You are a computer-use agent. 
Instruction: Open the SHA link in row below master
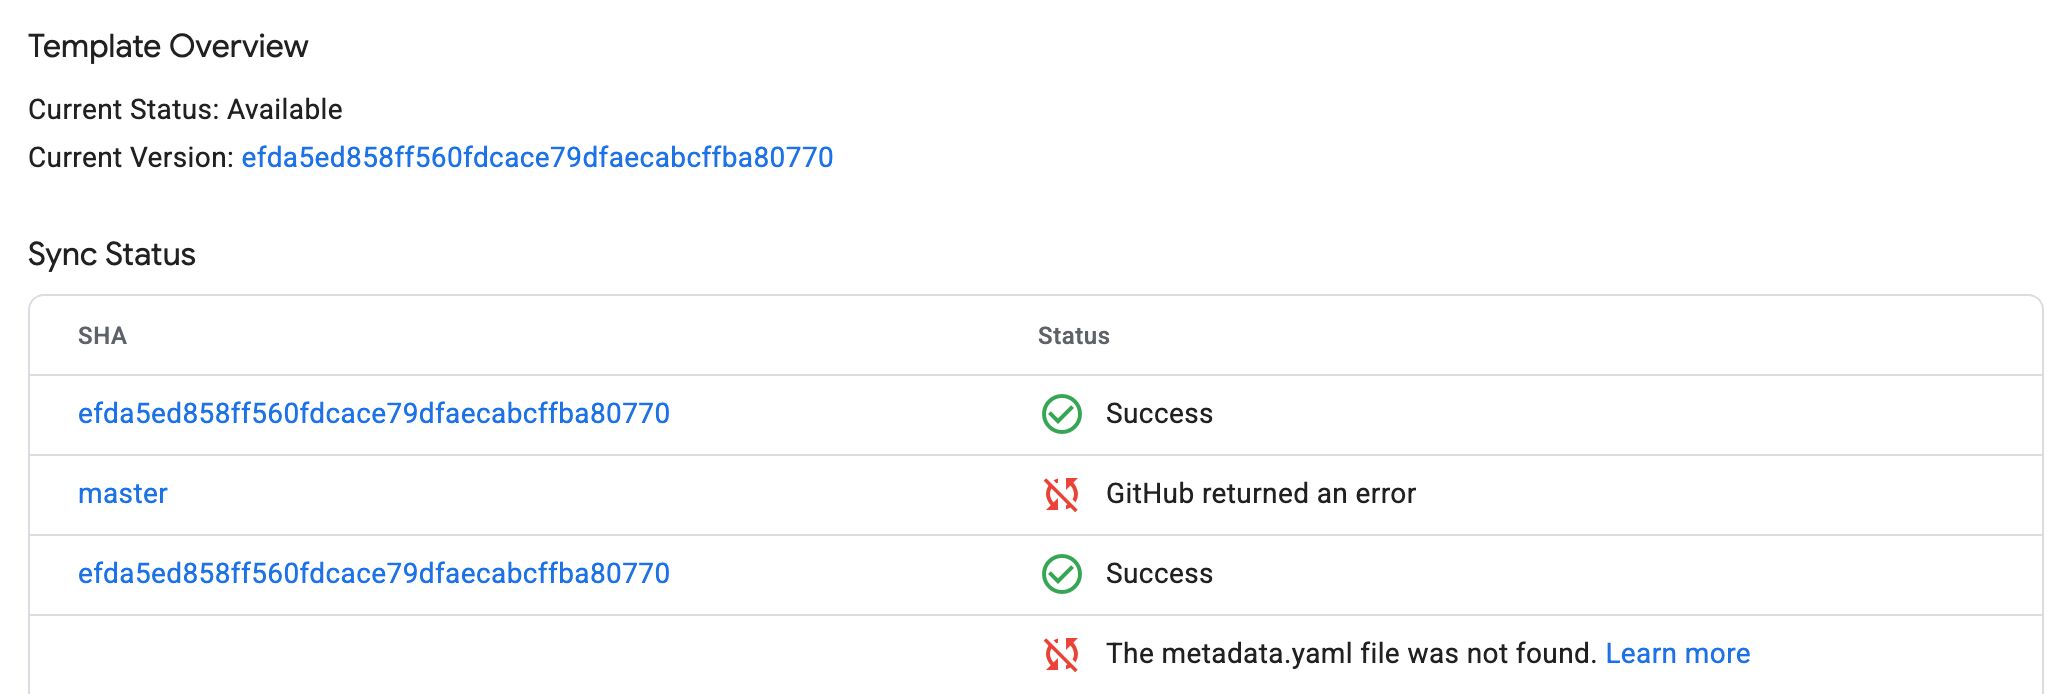374,574
